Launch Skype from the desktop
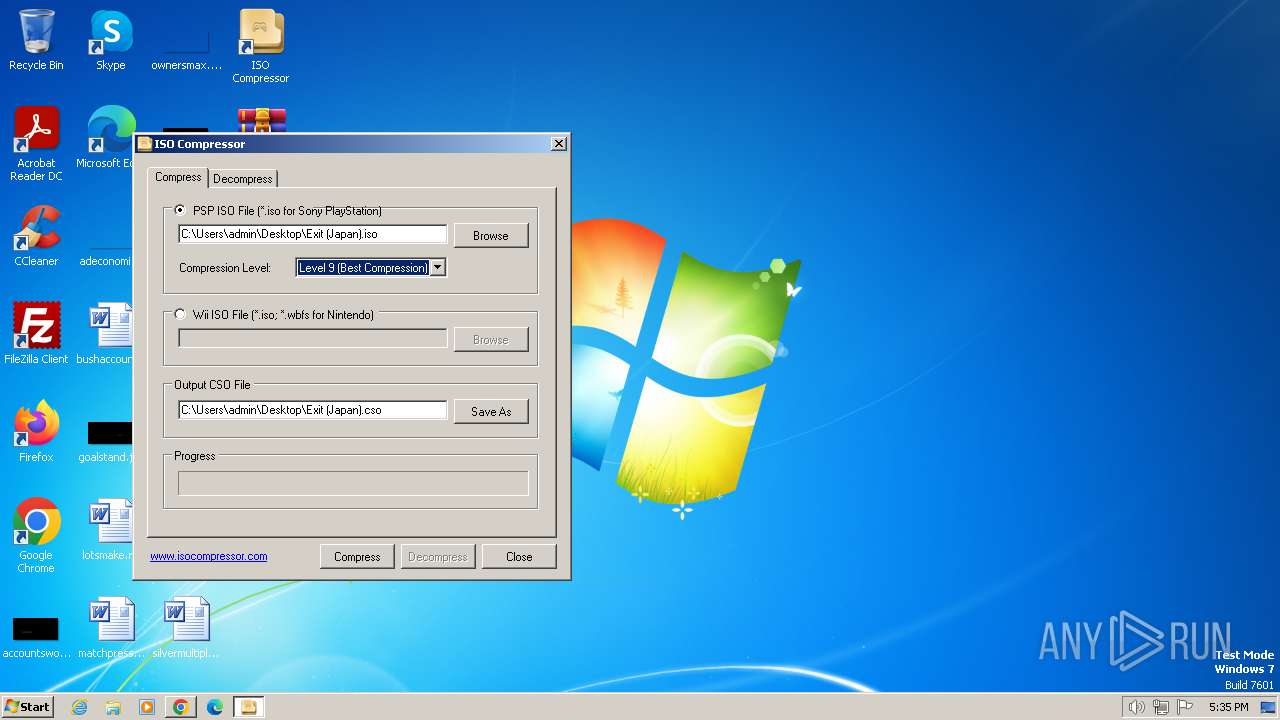Screen dimensions: 1280x720 tap(111, 40)
